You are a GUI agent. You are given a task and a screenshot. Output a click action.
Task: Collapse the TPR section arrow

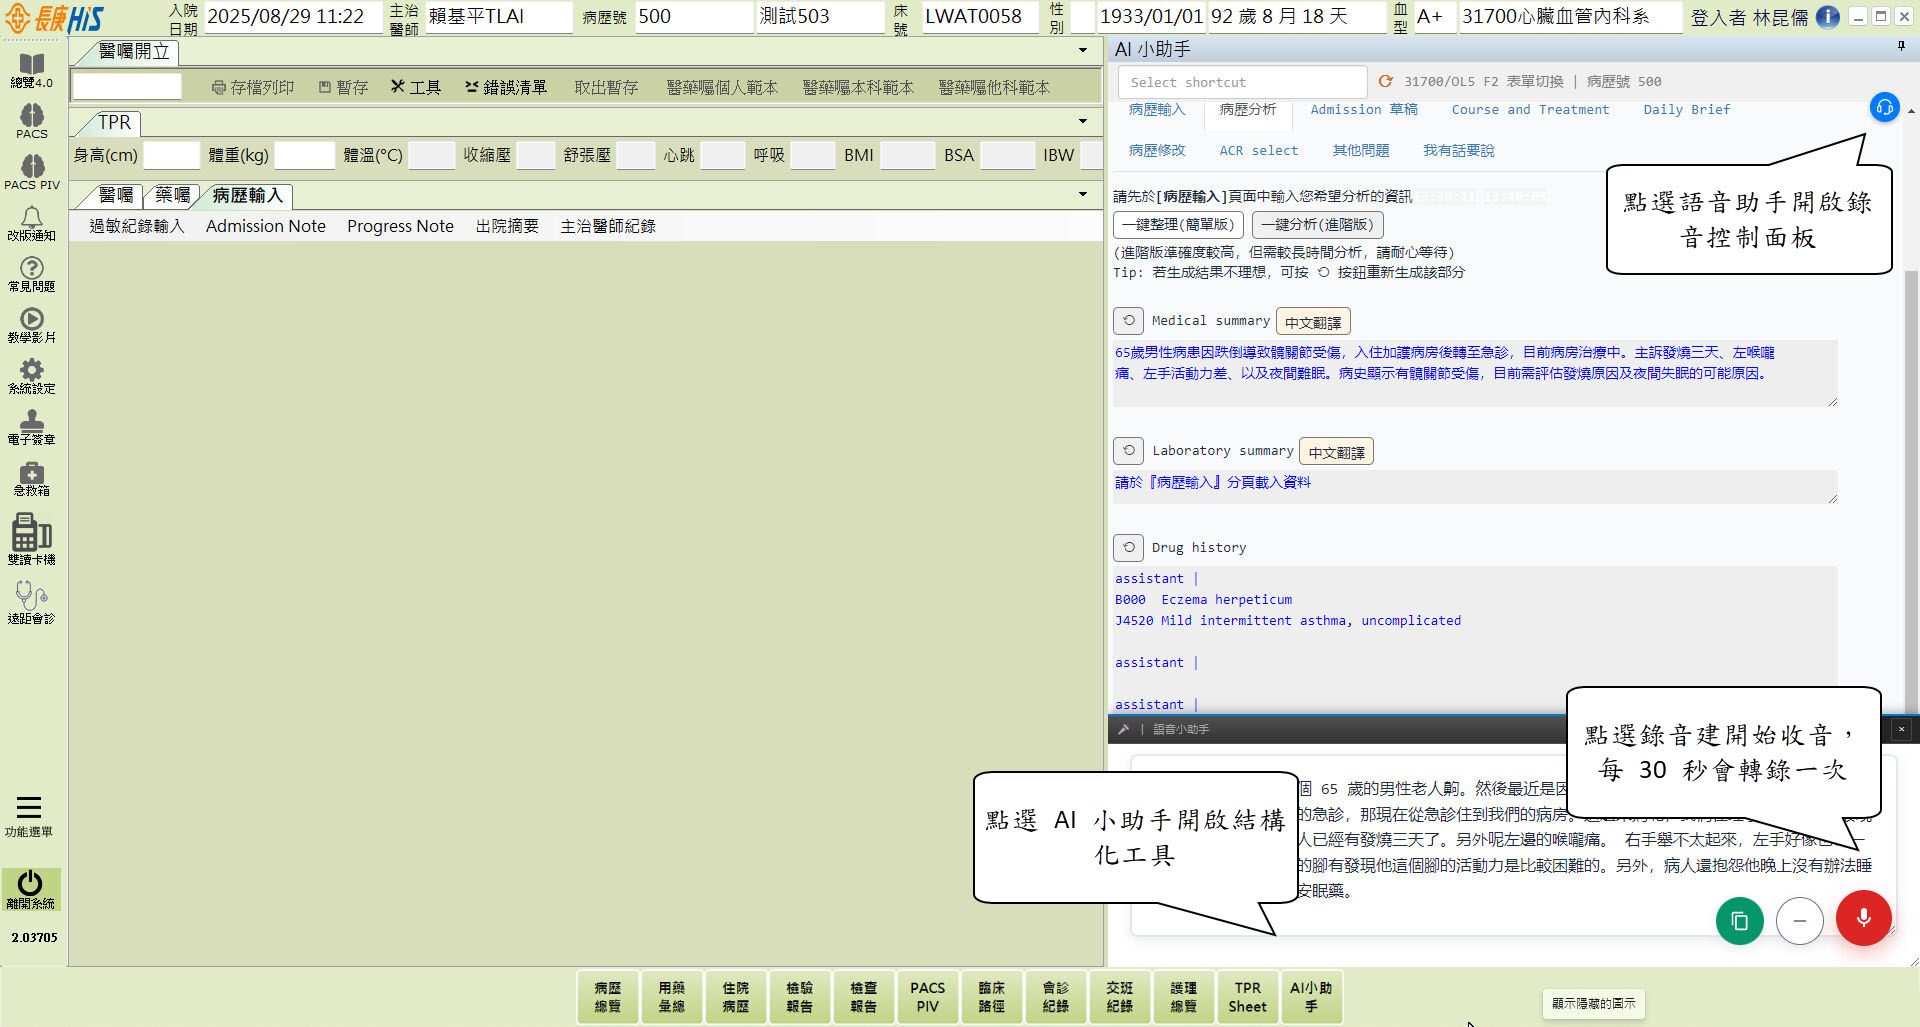[x=1082, y=121]
